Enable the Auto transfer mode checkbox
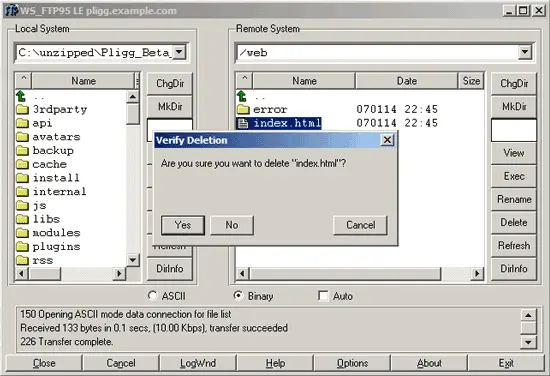Viewport: 550px width, 376px height. tap(323, 296)
